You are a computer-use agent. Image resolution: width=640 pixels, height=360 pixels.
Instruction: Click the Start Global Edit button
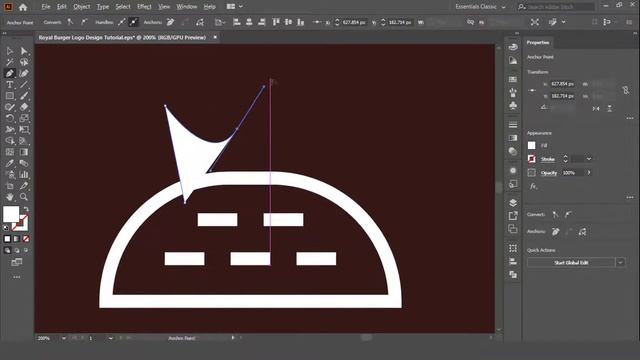click(571, 262)
